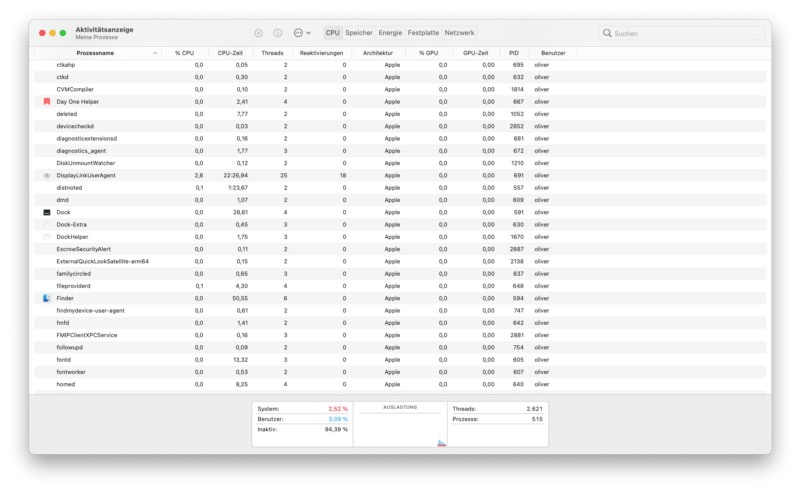Click the DisplayLinkUserAgent process icon
Viewport: 800px width, 492px height.
(47, 175)
